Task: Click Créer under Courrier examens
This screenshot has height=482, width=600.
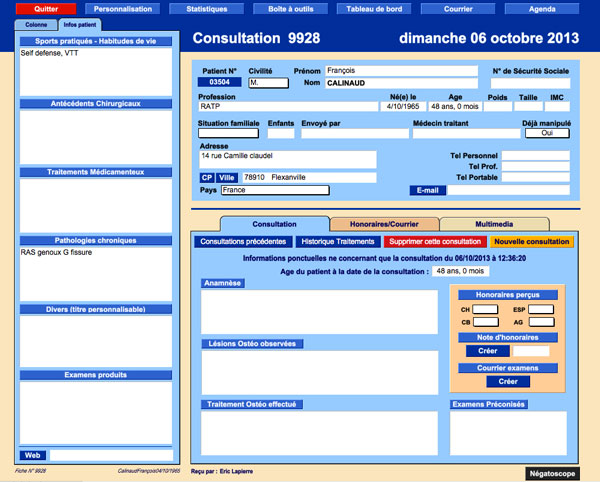Action: [x=508, y=381]
